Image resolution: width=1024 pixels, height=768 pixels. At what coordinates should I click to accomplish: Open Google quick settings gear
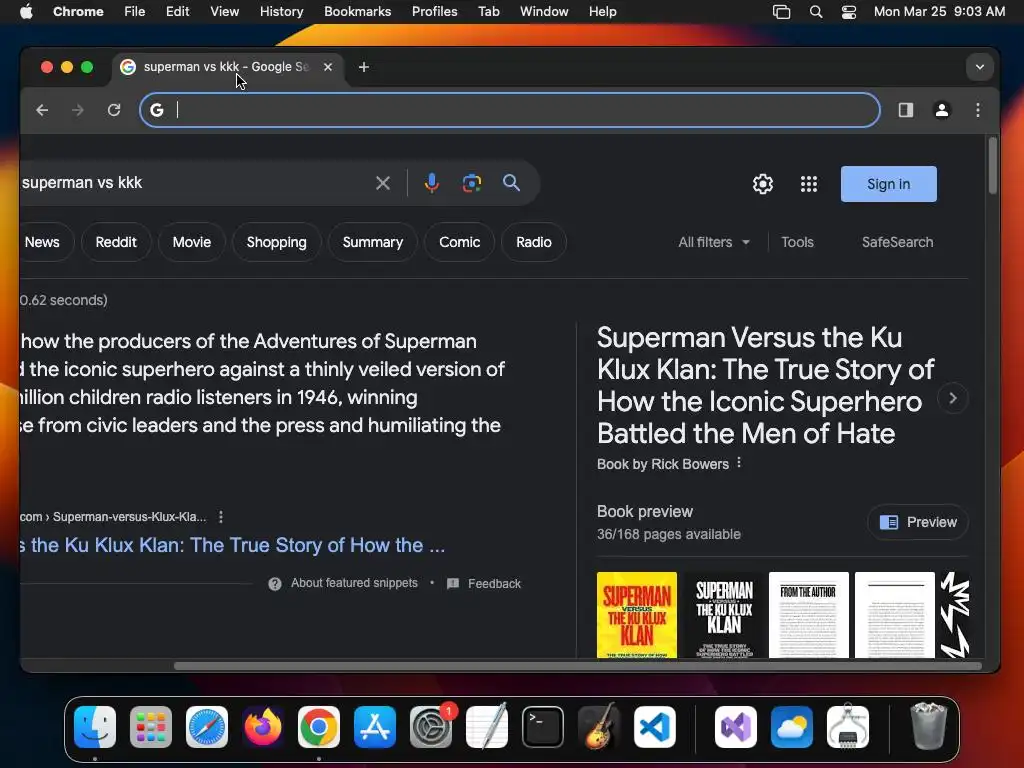point(762,184)
